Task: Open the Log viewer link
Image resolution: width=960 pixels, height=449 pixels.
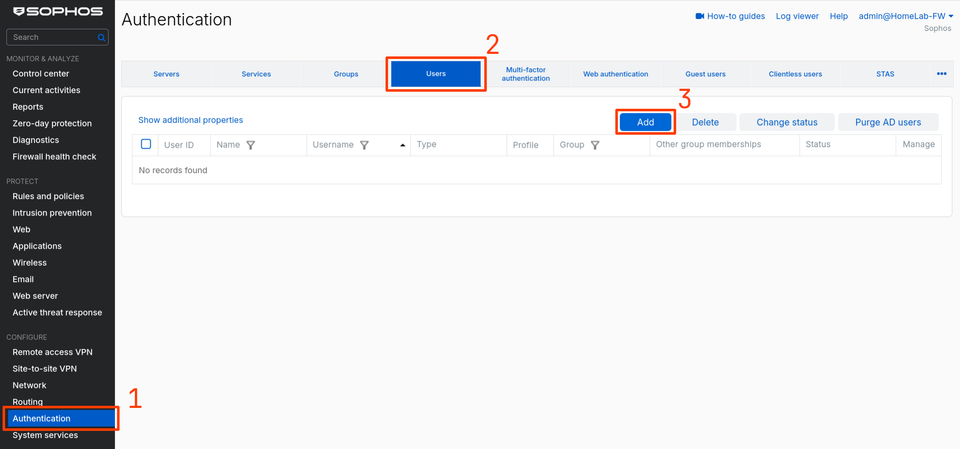Action: [797, 17]
